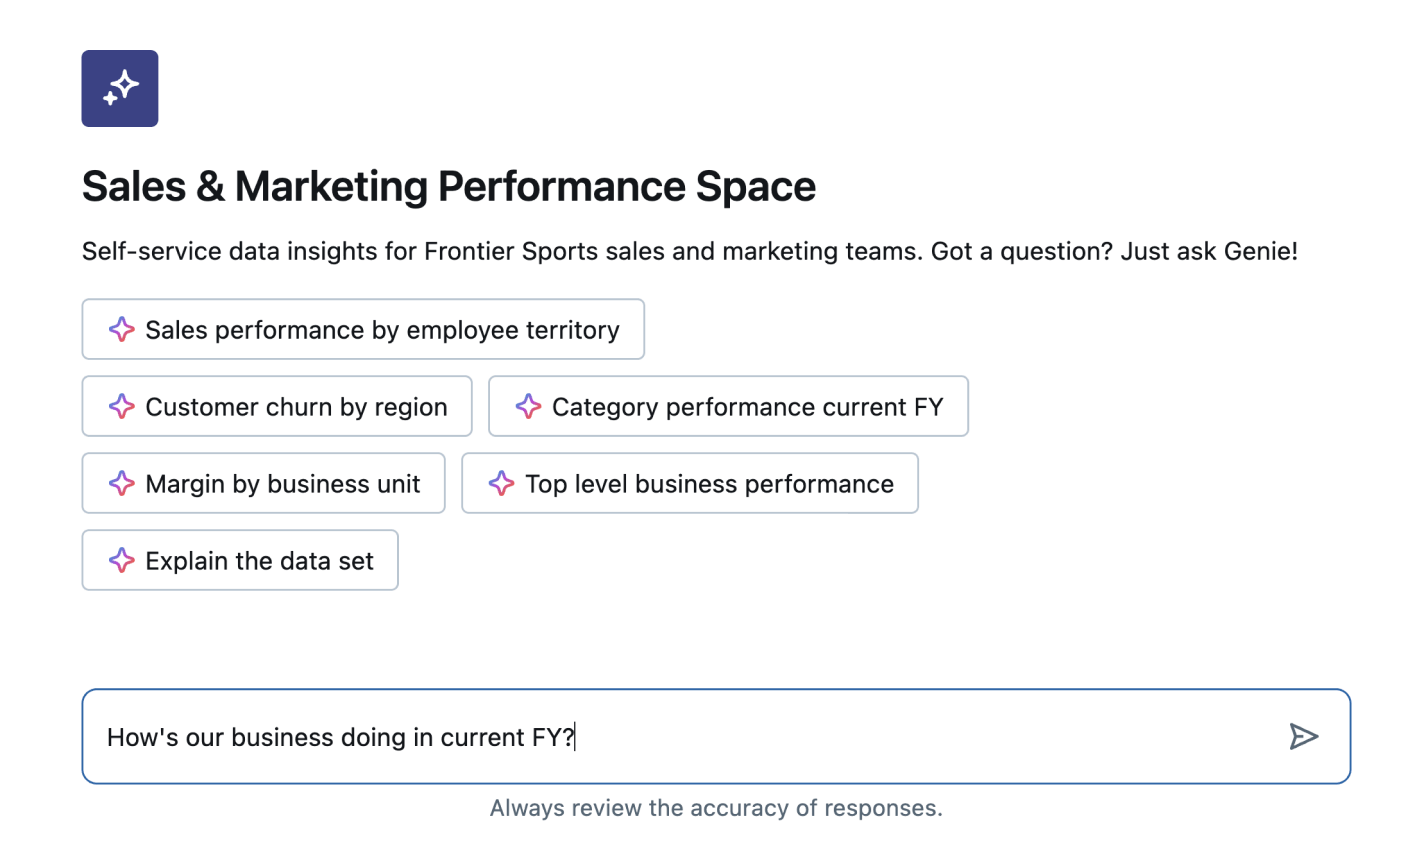Click the 'Just ask Genie!' phrase
1424x859 pixels.
pos(1208,251)
